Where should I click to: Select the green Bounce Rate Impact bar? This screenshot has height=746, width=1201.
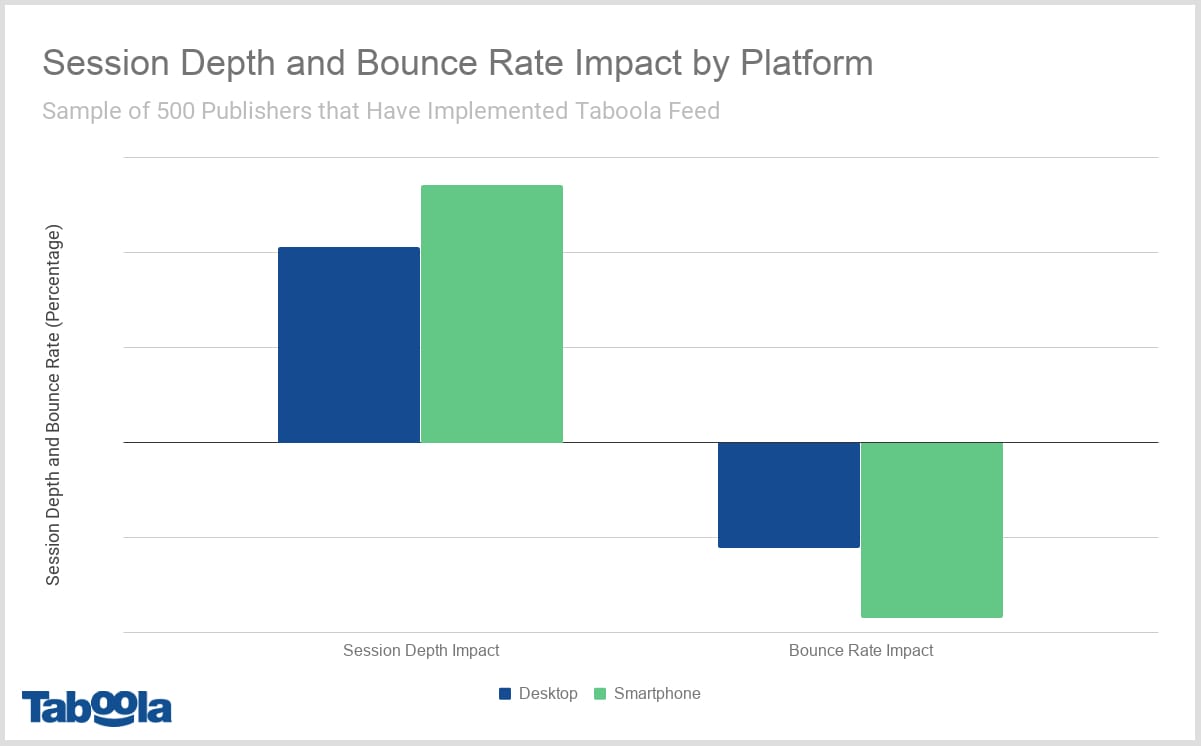click(x=931, y=529)
